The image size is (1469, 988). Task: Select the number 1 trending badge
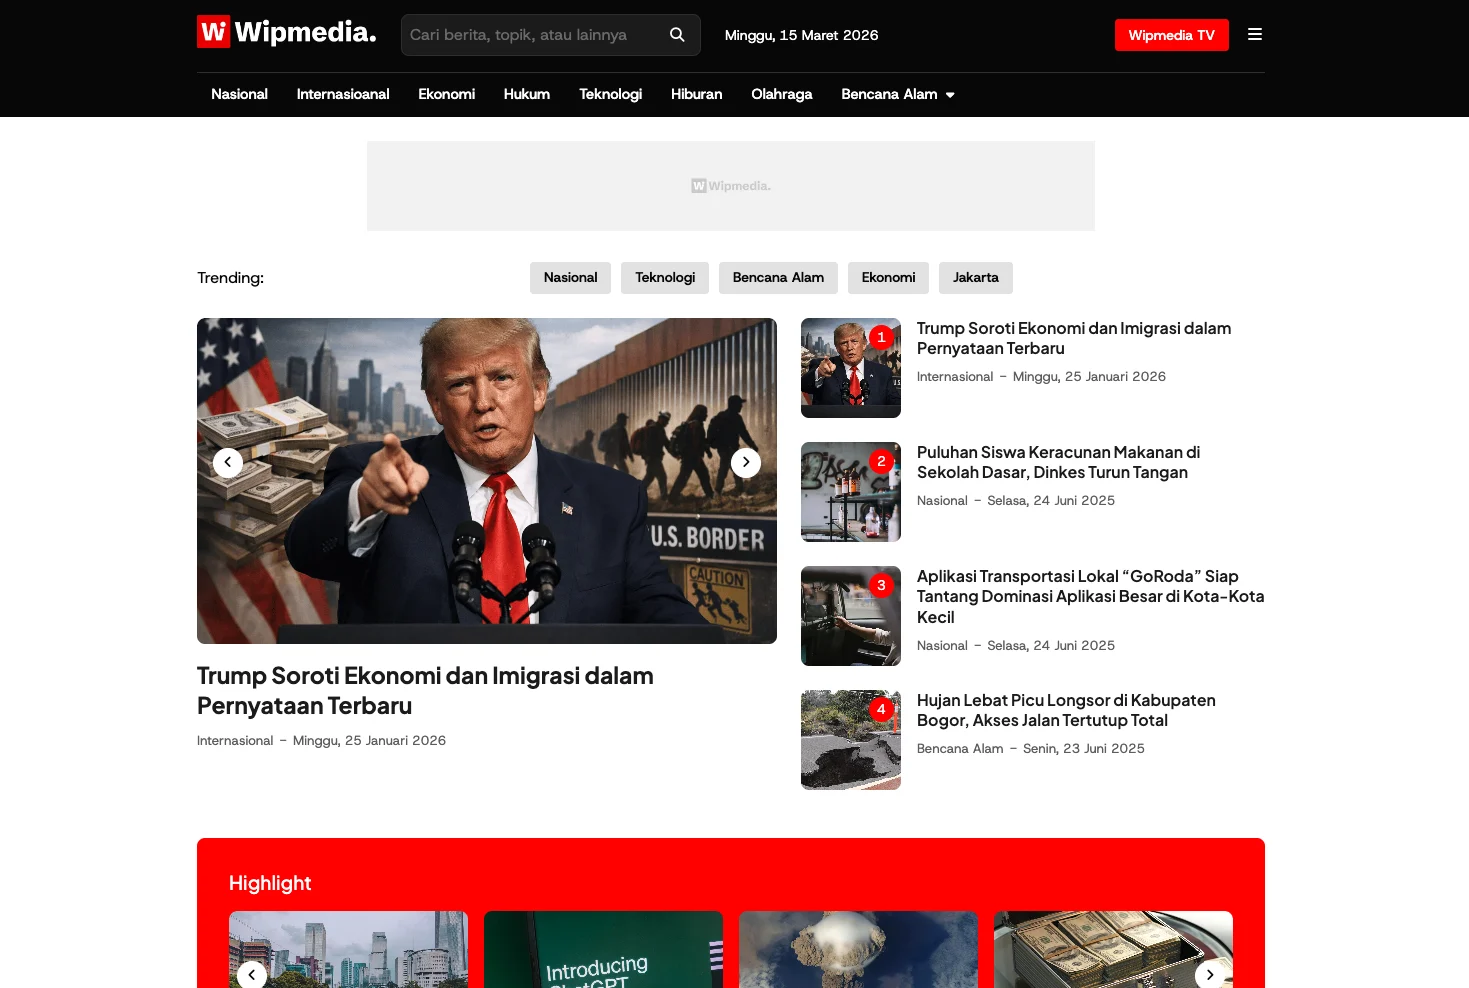pyautogui.click(x=881, y=337)
